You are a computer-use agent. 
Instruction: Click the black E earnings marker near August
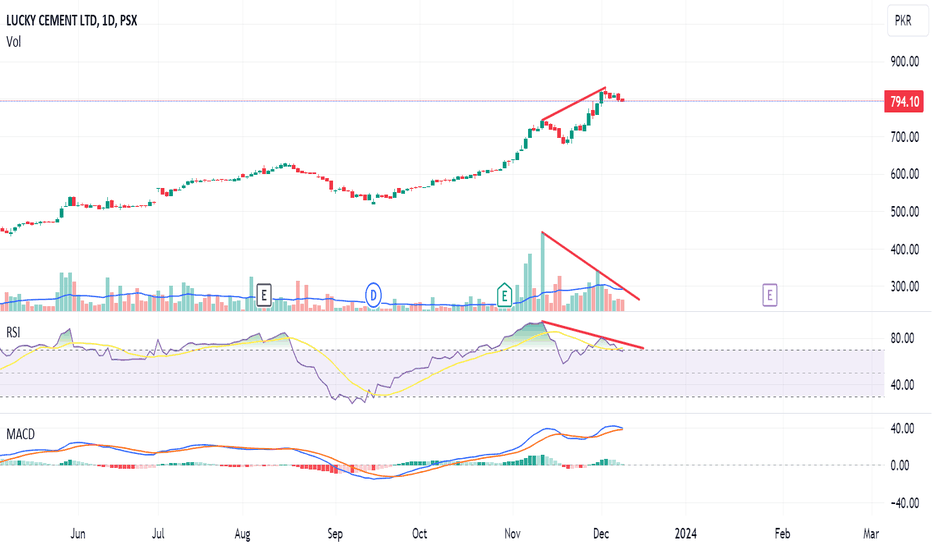264,295
